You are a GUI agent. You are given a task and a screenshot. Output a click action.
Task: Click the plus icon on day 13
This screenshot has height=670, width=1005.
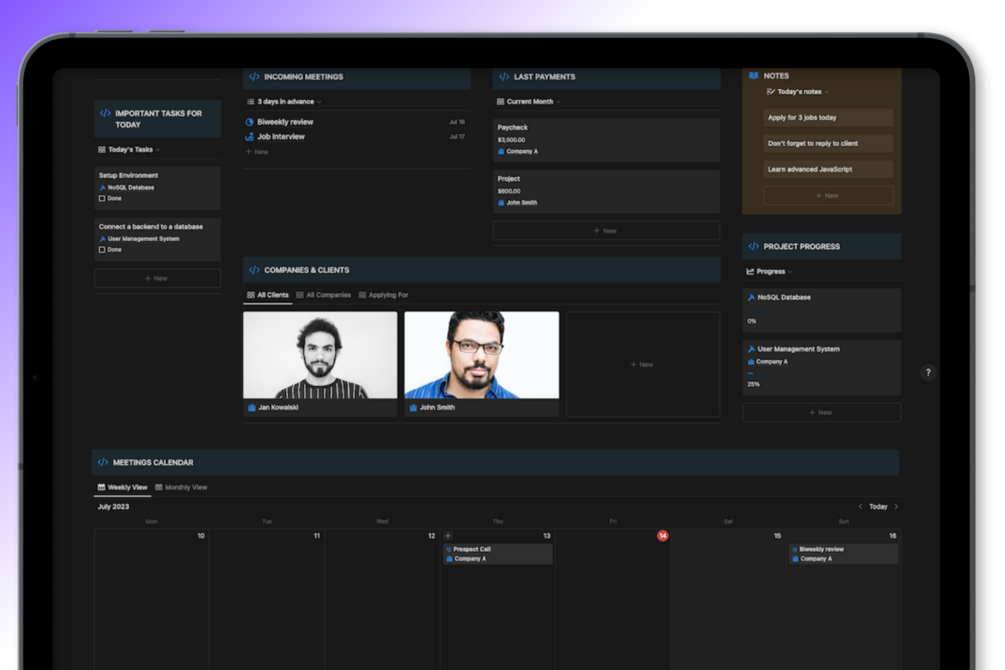click(x=448, y=535)
